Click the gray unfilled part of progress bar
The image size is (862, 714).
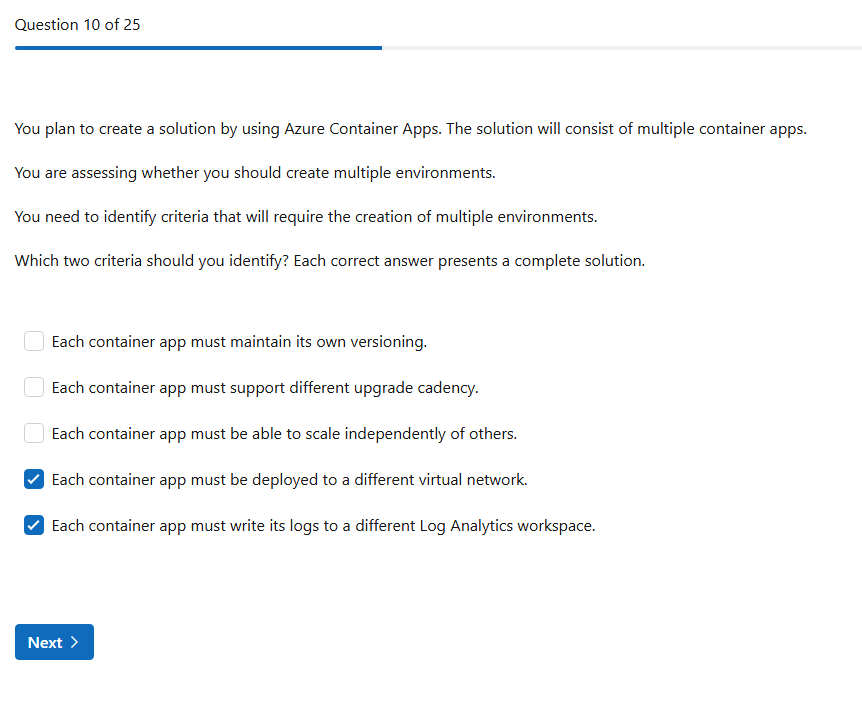[x=620, y=47]
